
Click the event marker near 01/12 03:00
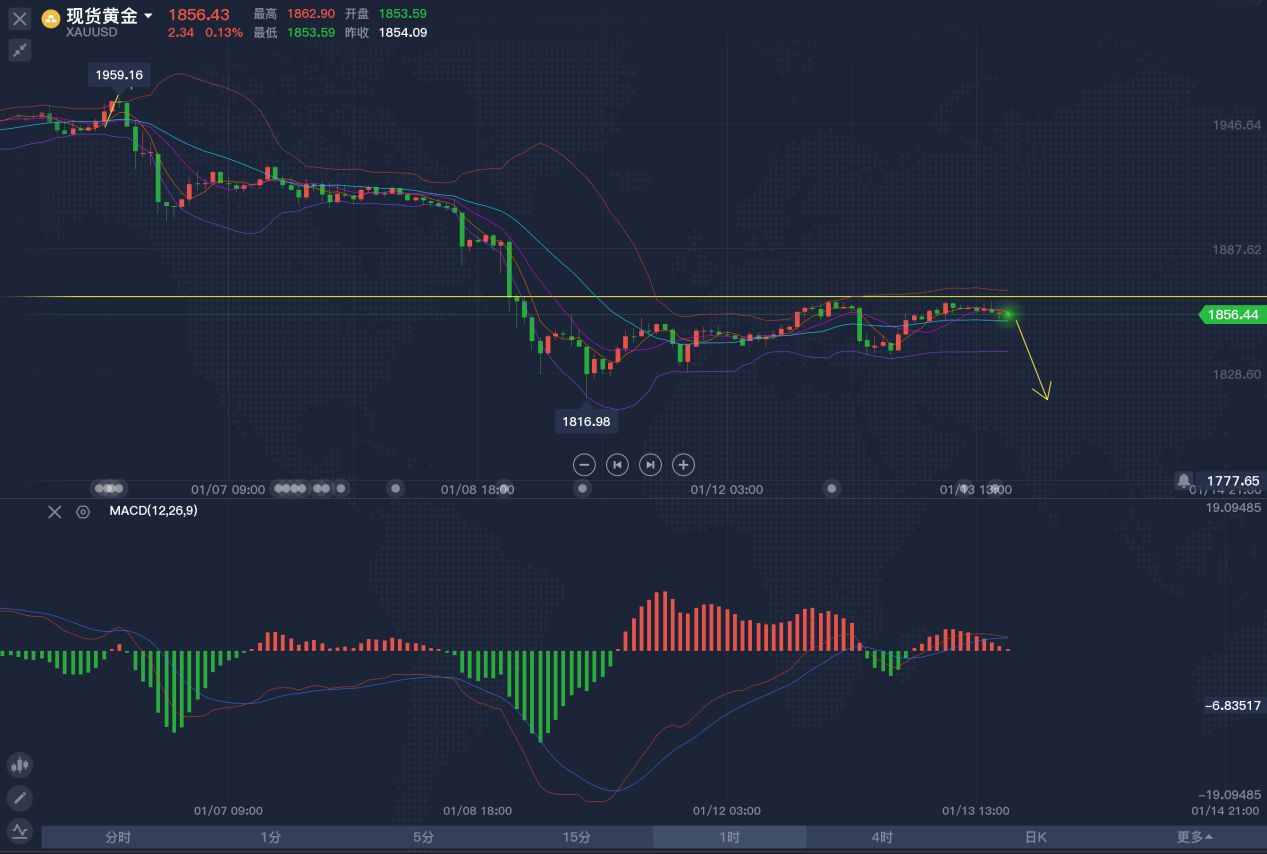click(x=832, y=488)
